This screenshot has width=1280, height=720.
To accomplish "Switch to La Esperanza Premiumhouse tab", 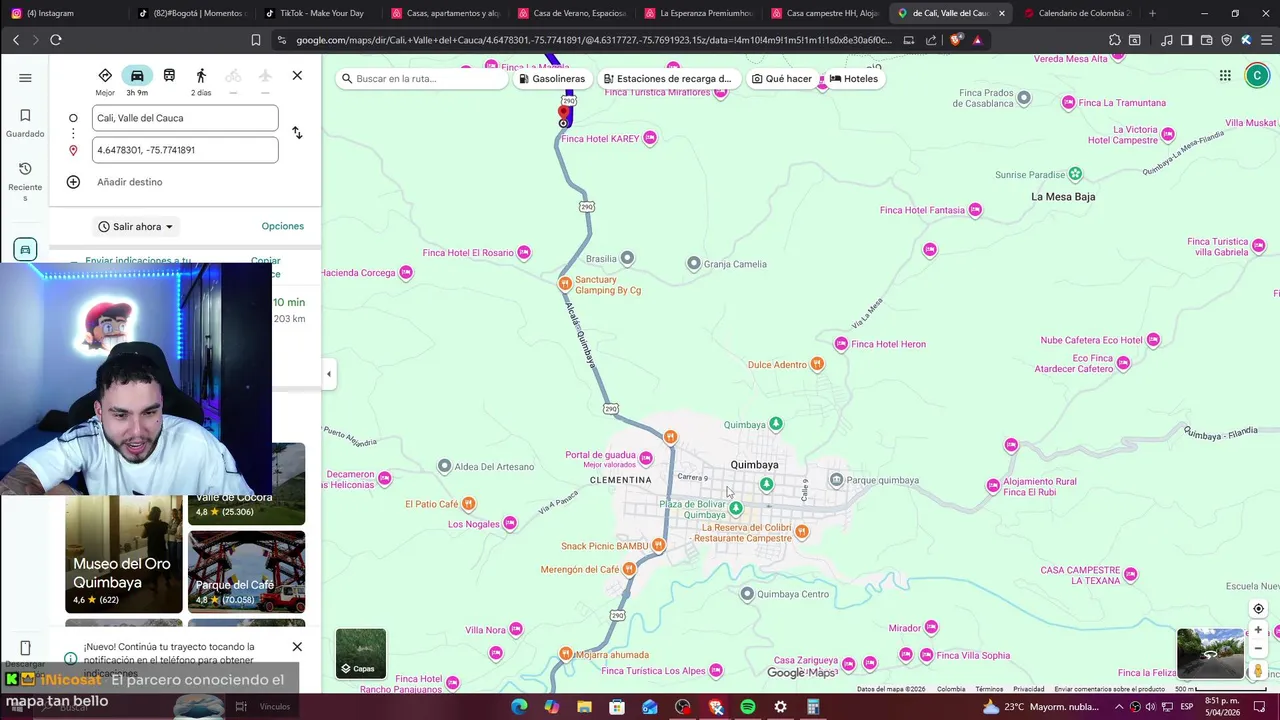I will click(x=698, y=13).
